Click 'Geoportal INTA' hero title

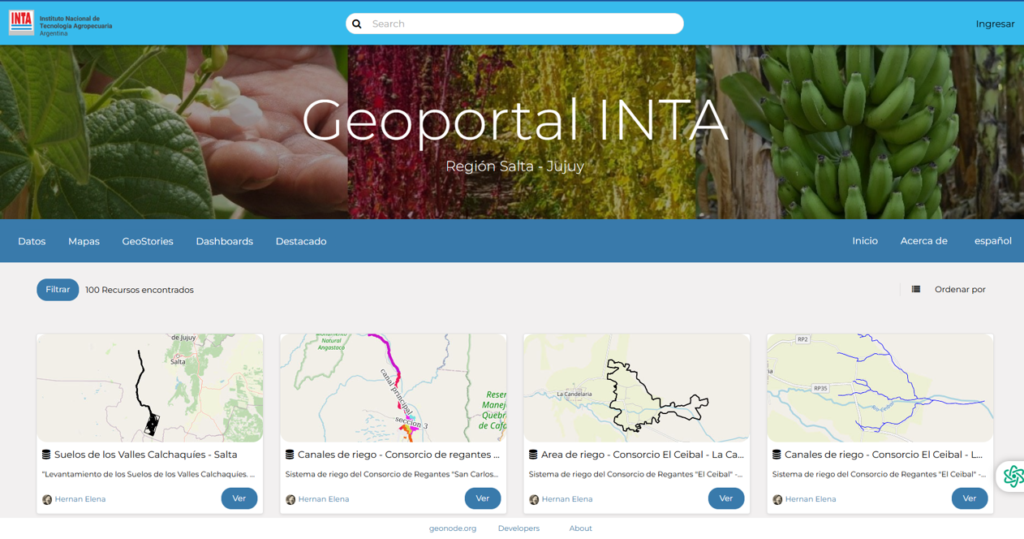[x=515, y=120]
